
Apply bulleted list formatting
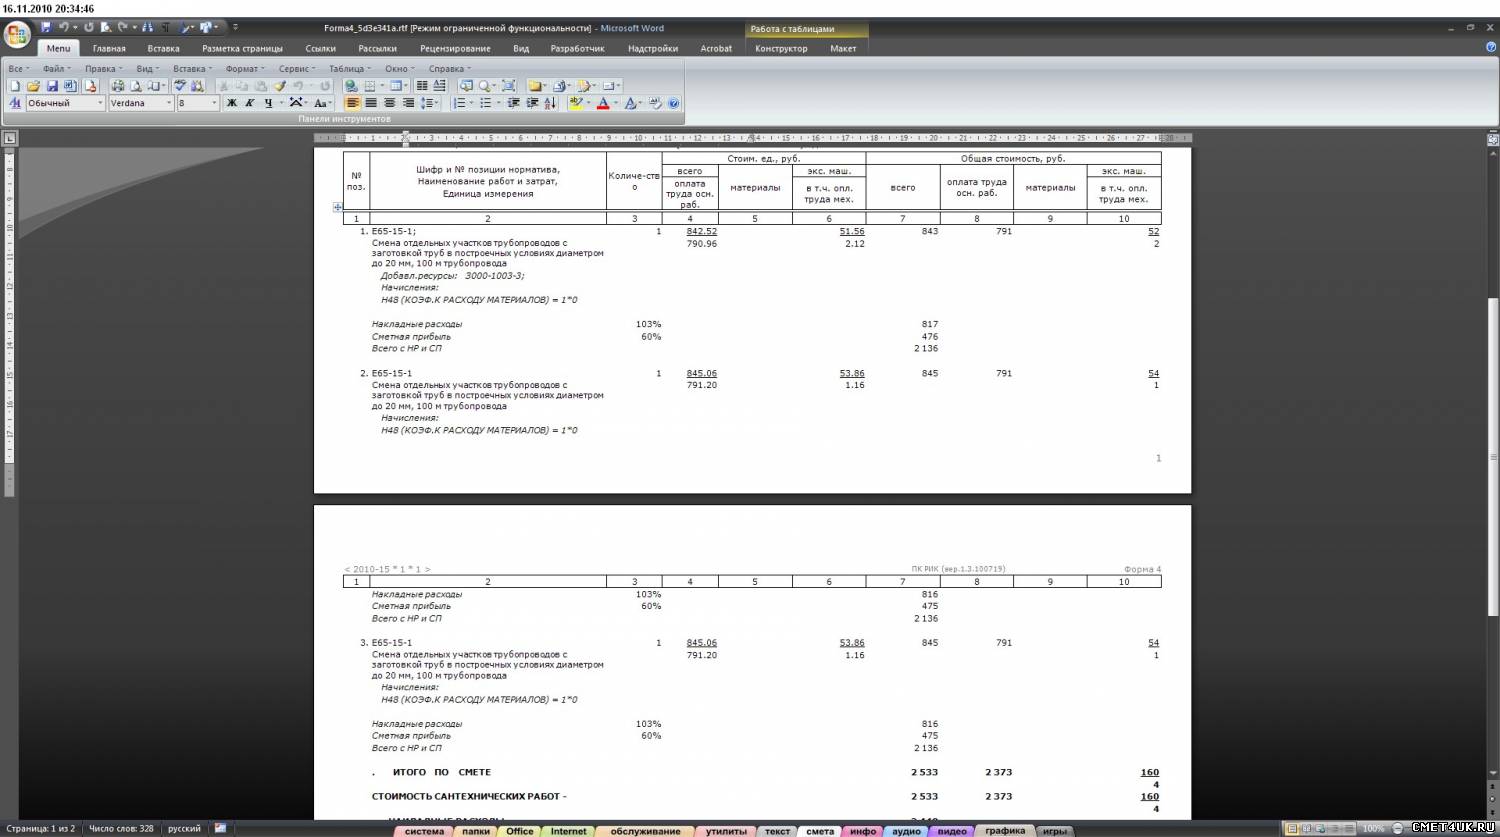point(487,103)
